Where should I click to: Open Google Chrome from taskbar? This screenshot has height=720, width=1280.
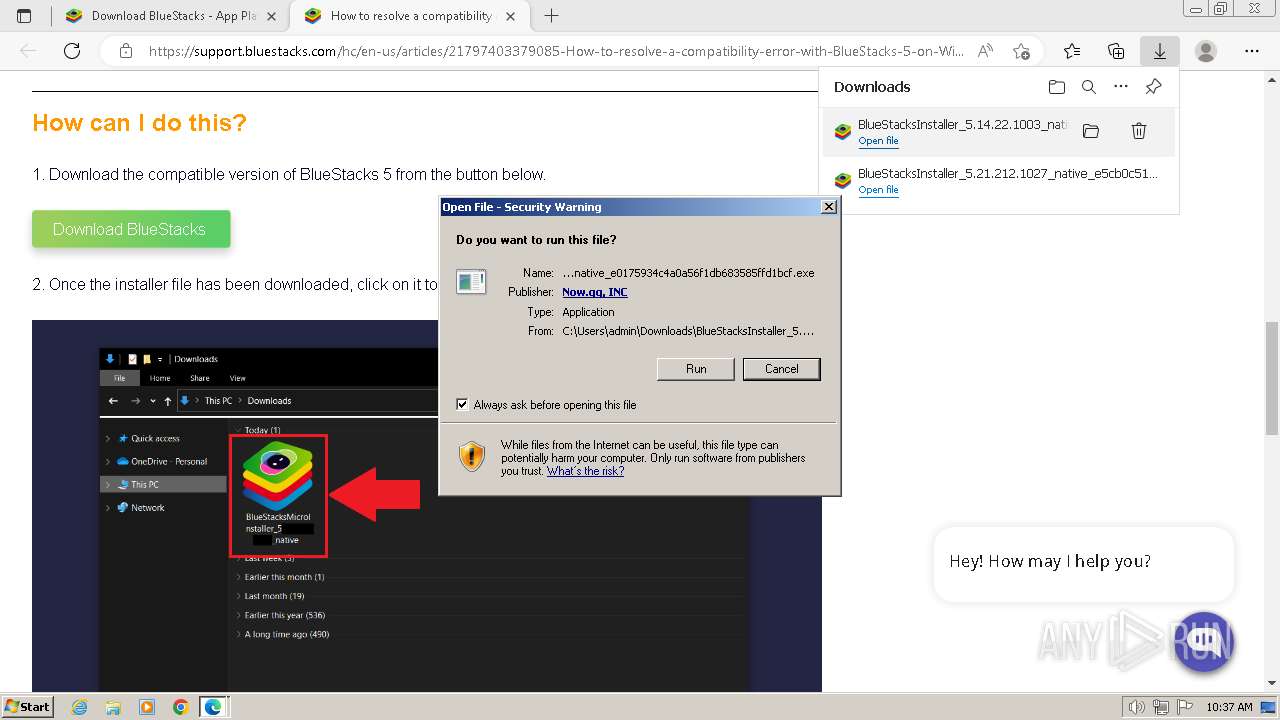[180, 707]
